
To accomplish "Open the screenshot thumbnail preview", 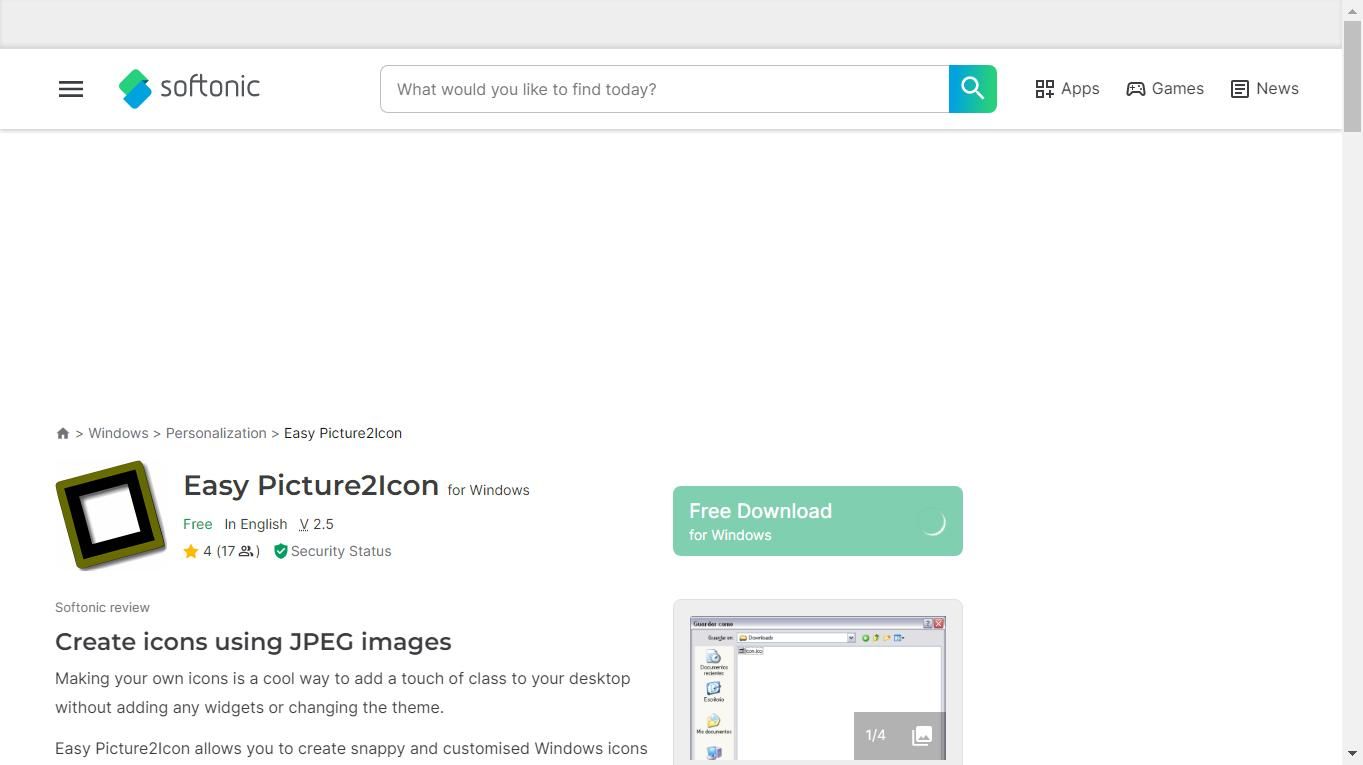I will click(x=818, y=688).
